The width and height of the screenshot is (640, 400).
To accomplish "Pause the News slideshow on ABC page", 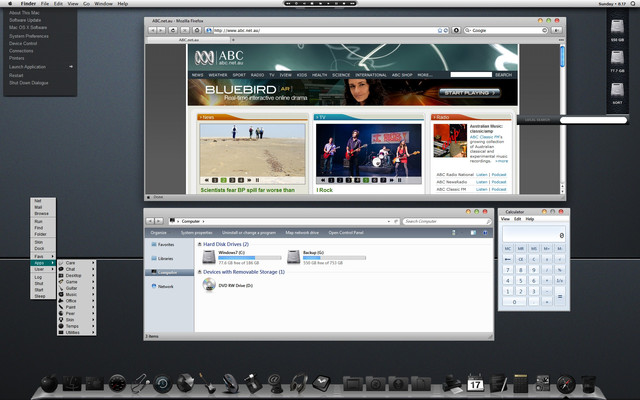I will tap(257, 180).
